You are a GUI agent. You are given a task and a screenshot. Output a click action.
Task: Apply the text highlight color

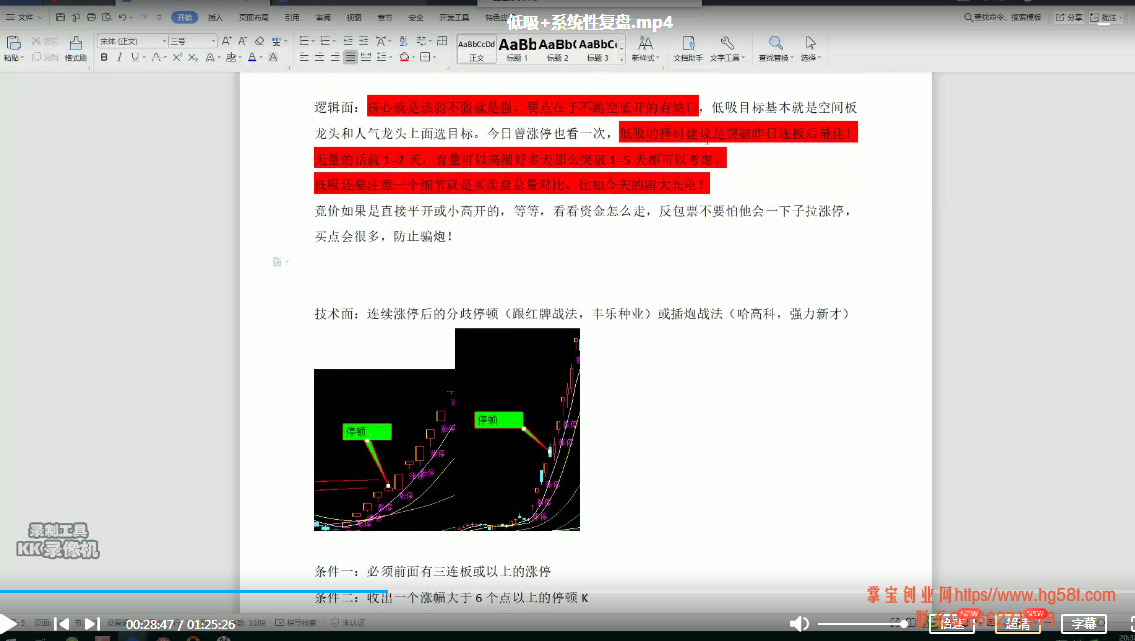[230, 57]
